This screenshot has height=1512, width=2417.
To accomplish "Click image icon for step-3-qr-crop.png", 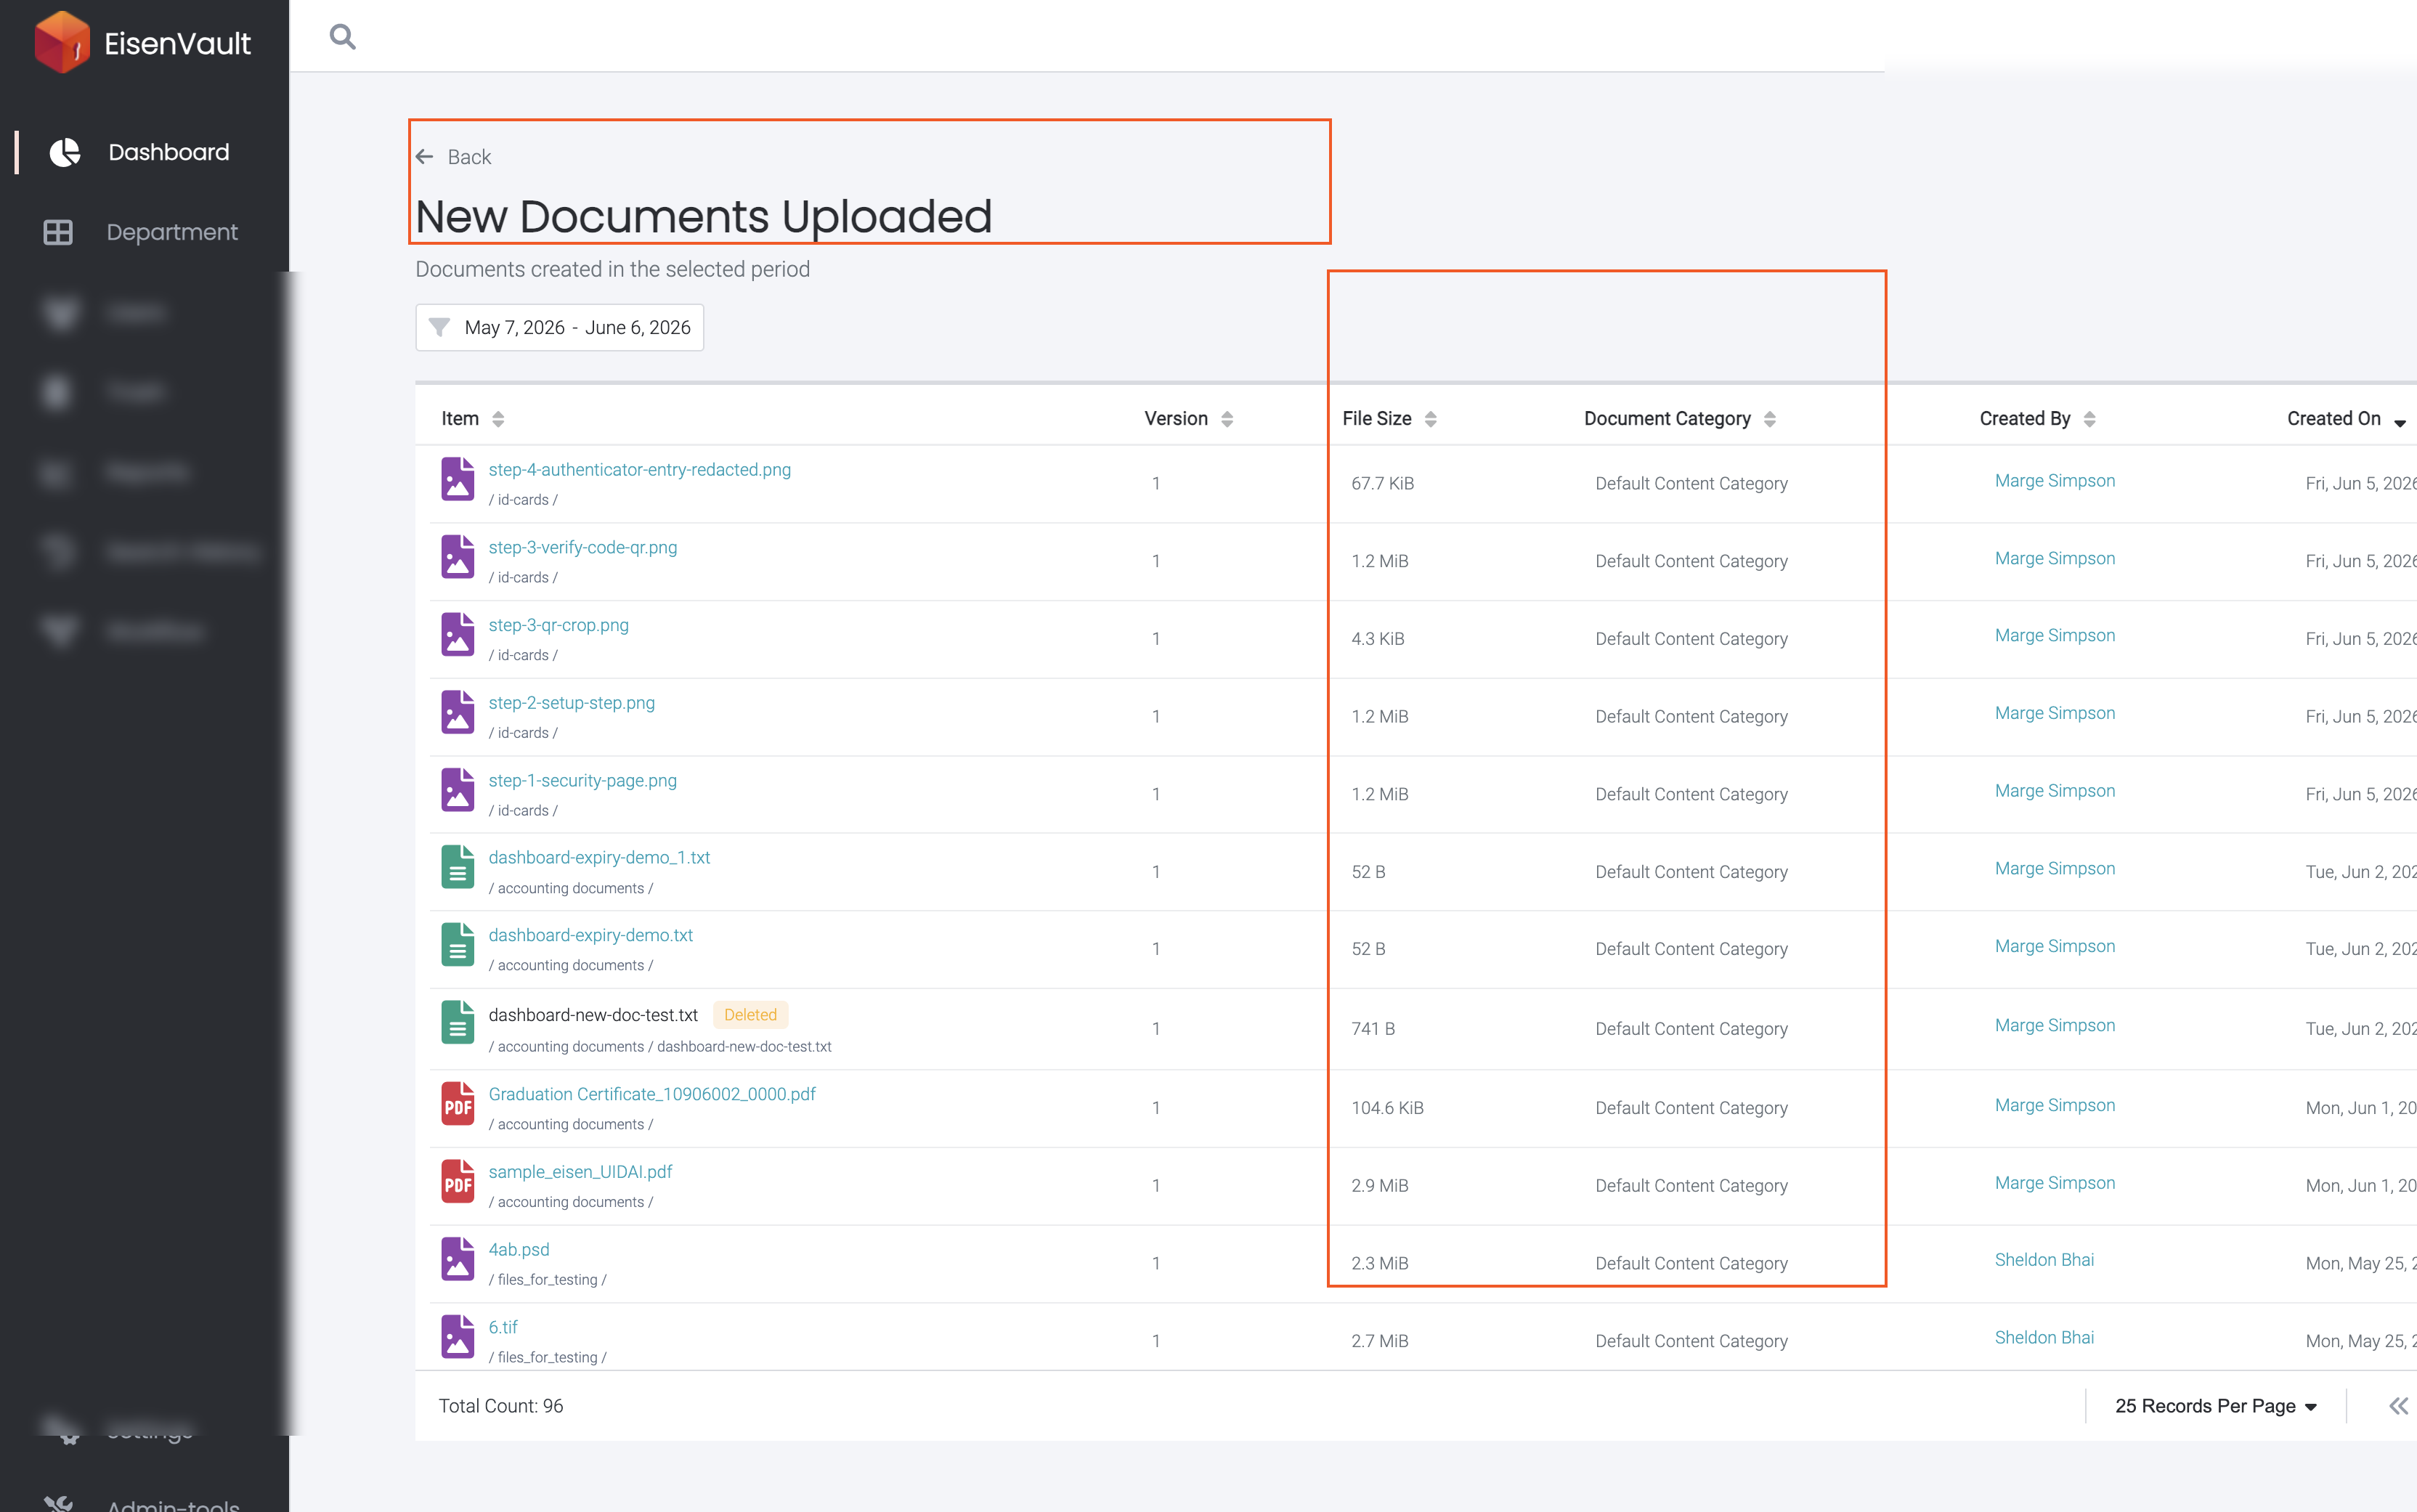I will coord(458,634).
